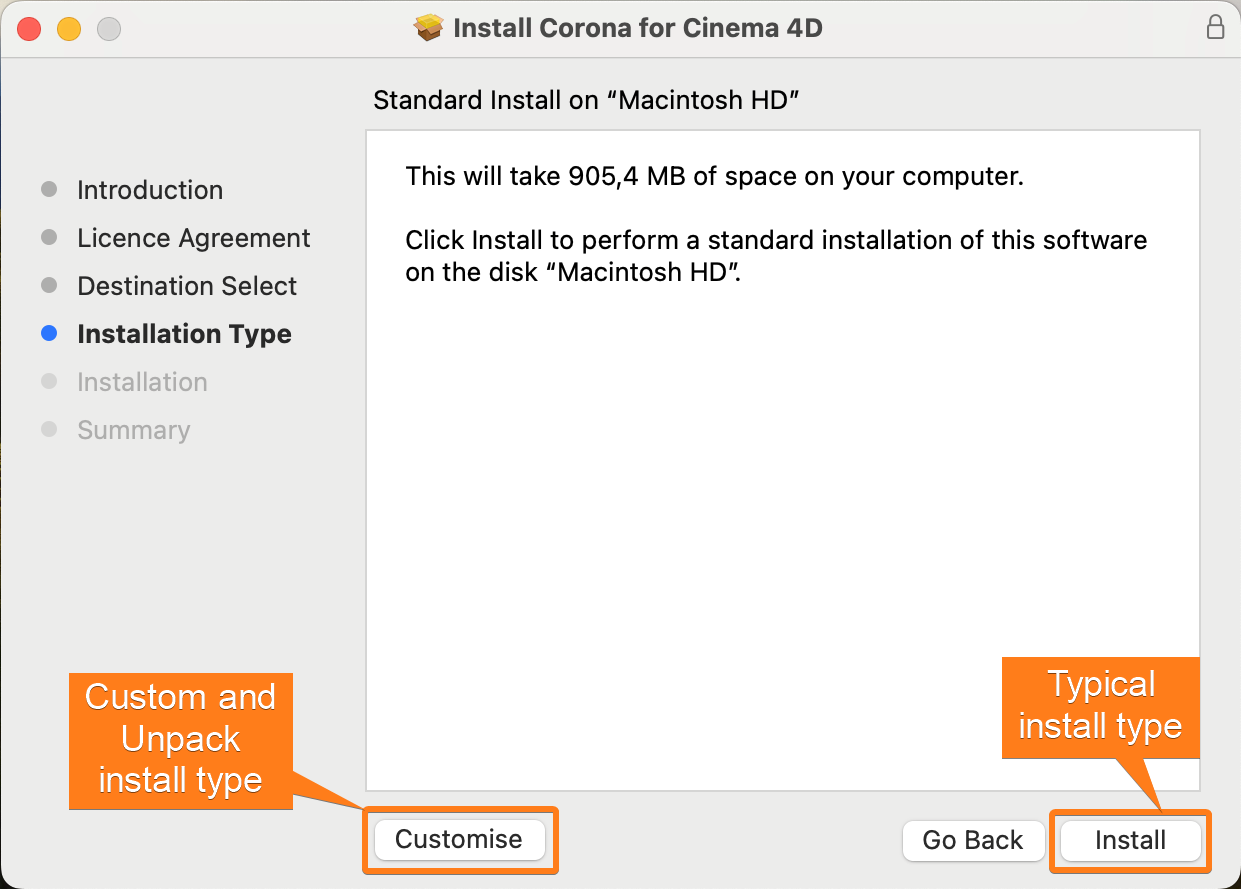Close the installer with red button
The width and height of the screenshot is (1241, 889).
coord(29,29)
